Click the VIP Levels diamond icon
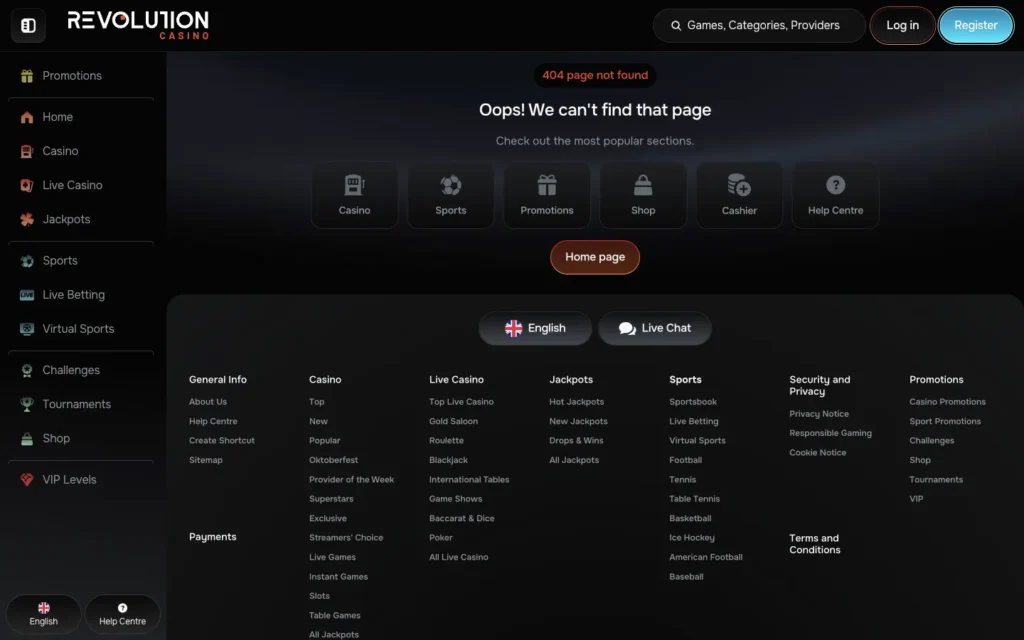1024x640 pixels. click(27, 479)
